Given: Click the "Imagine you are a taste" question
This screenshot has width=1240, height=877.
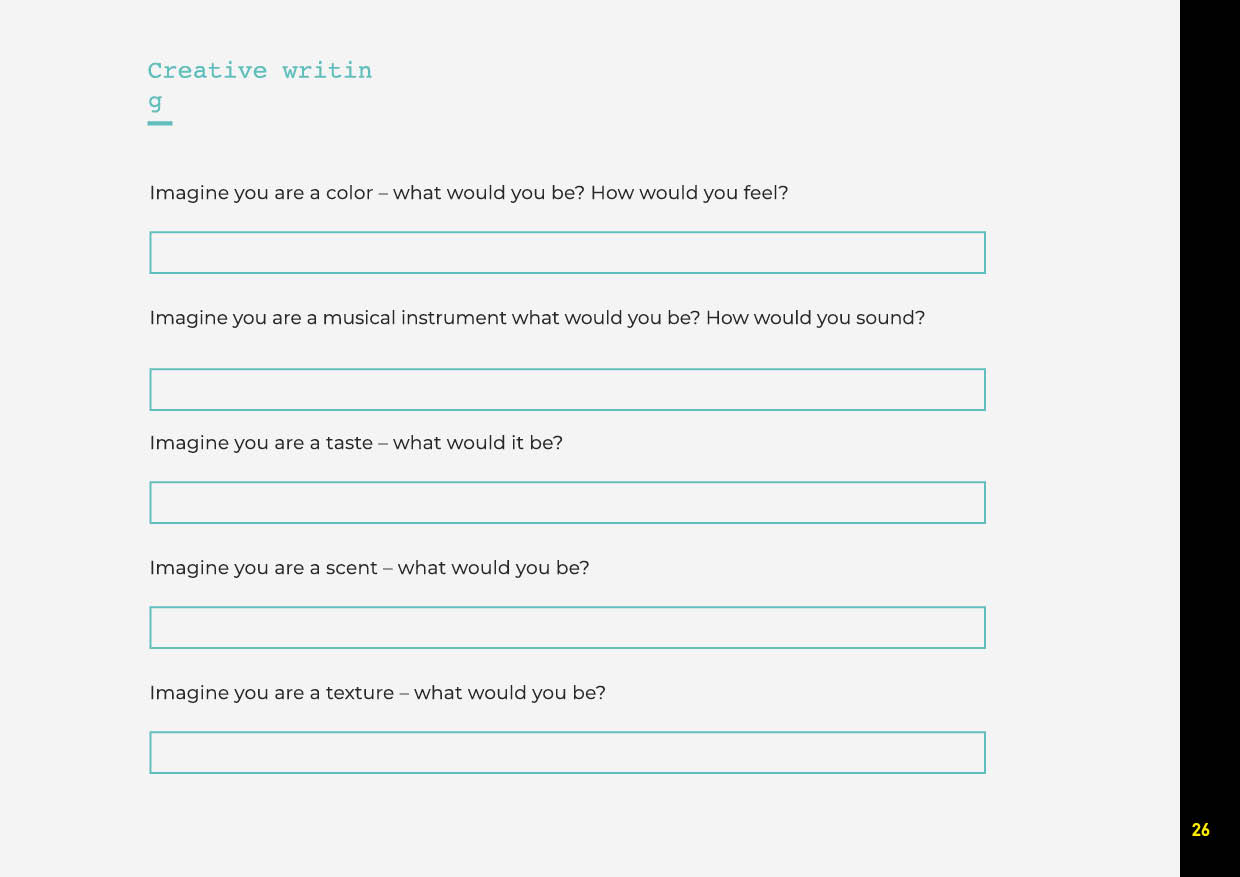Looking at the screenshot, I should tap(261, 443).
